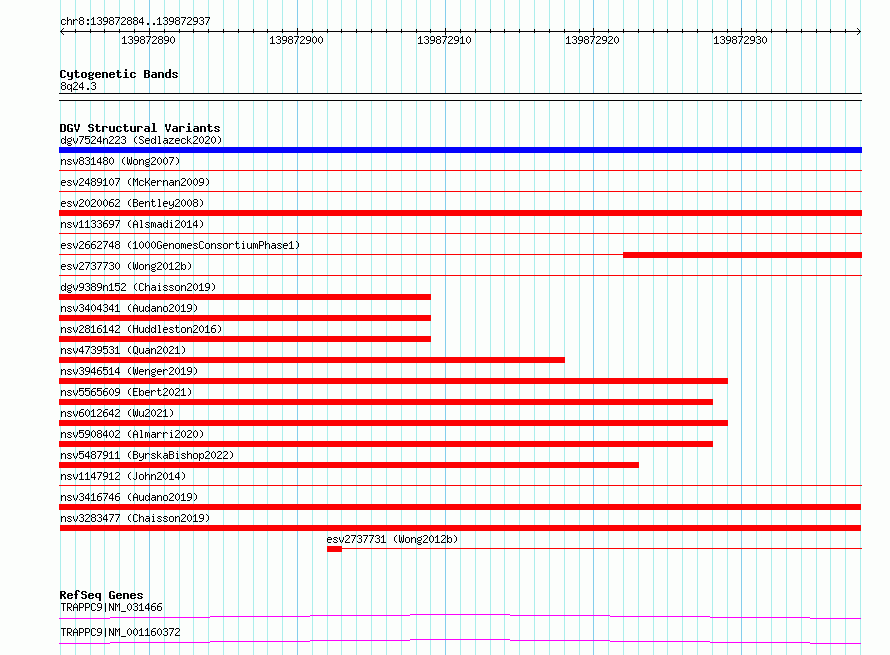890x655 pixels.
Task: Click ruler position 139872920
Action: click(x=593, y=40)
